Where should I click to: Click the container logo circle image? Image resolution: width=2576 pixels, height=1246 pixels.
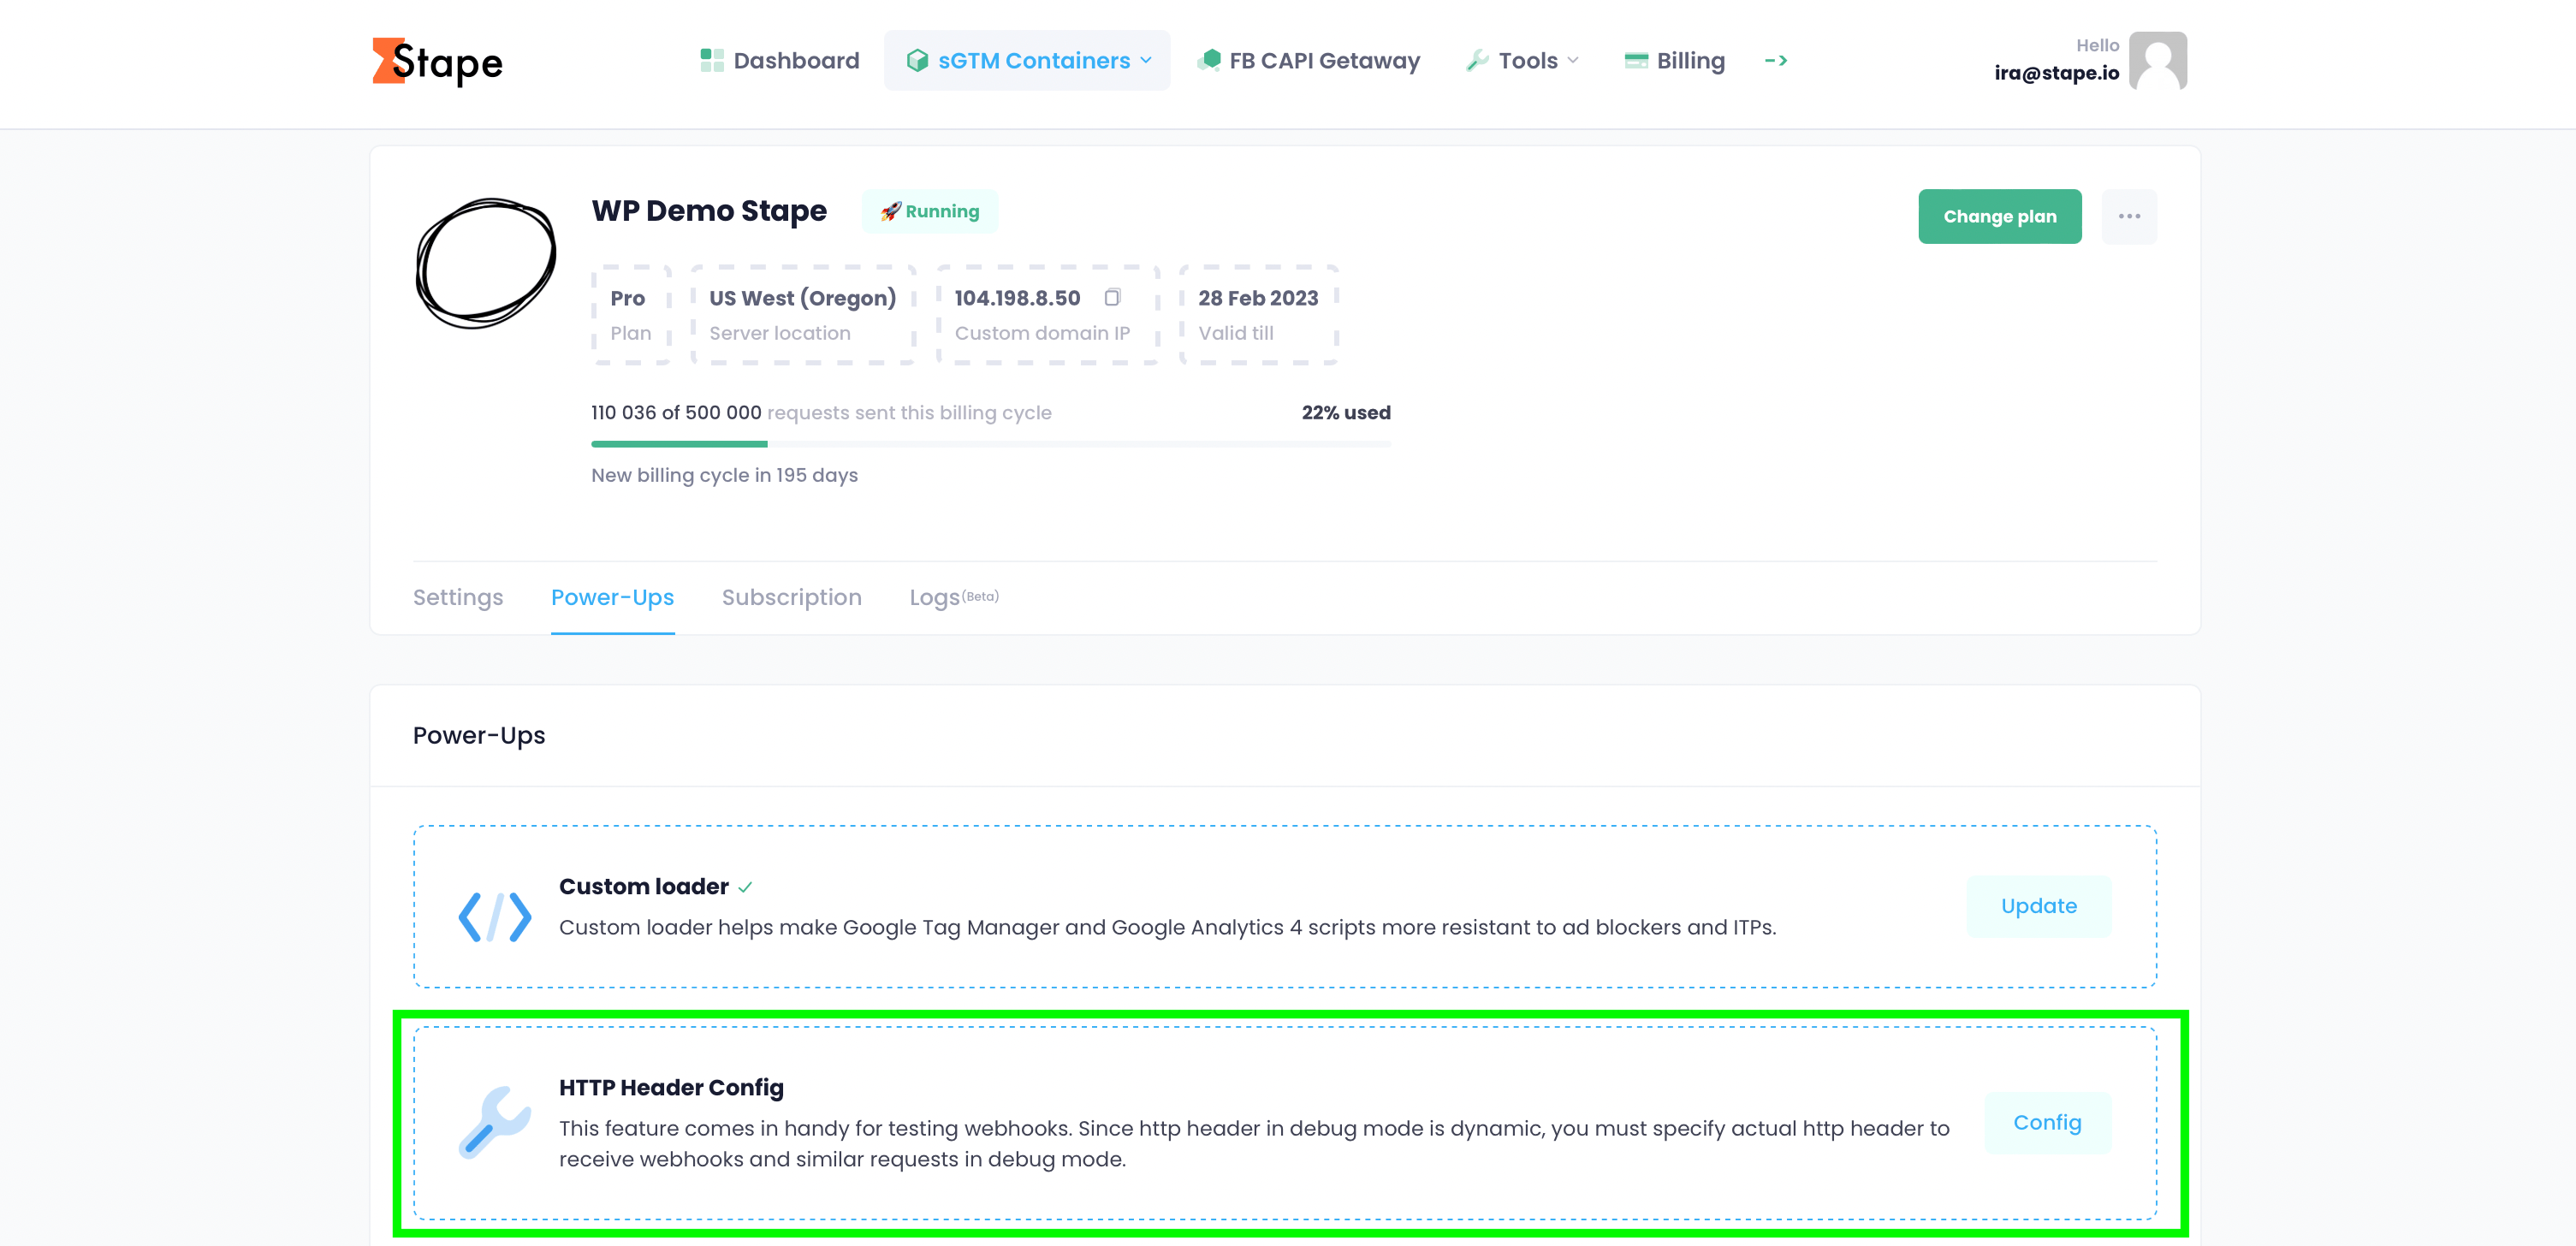click(486, 263)
